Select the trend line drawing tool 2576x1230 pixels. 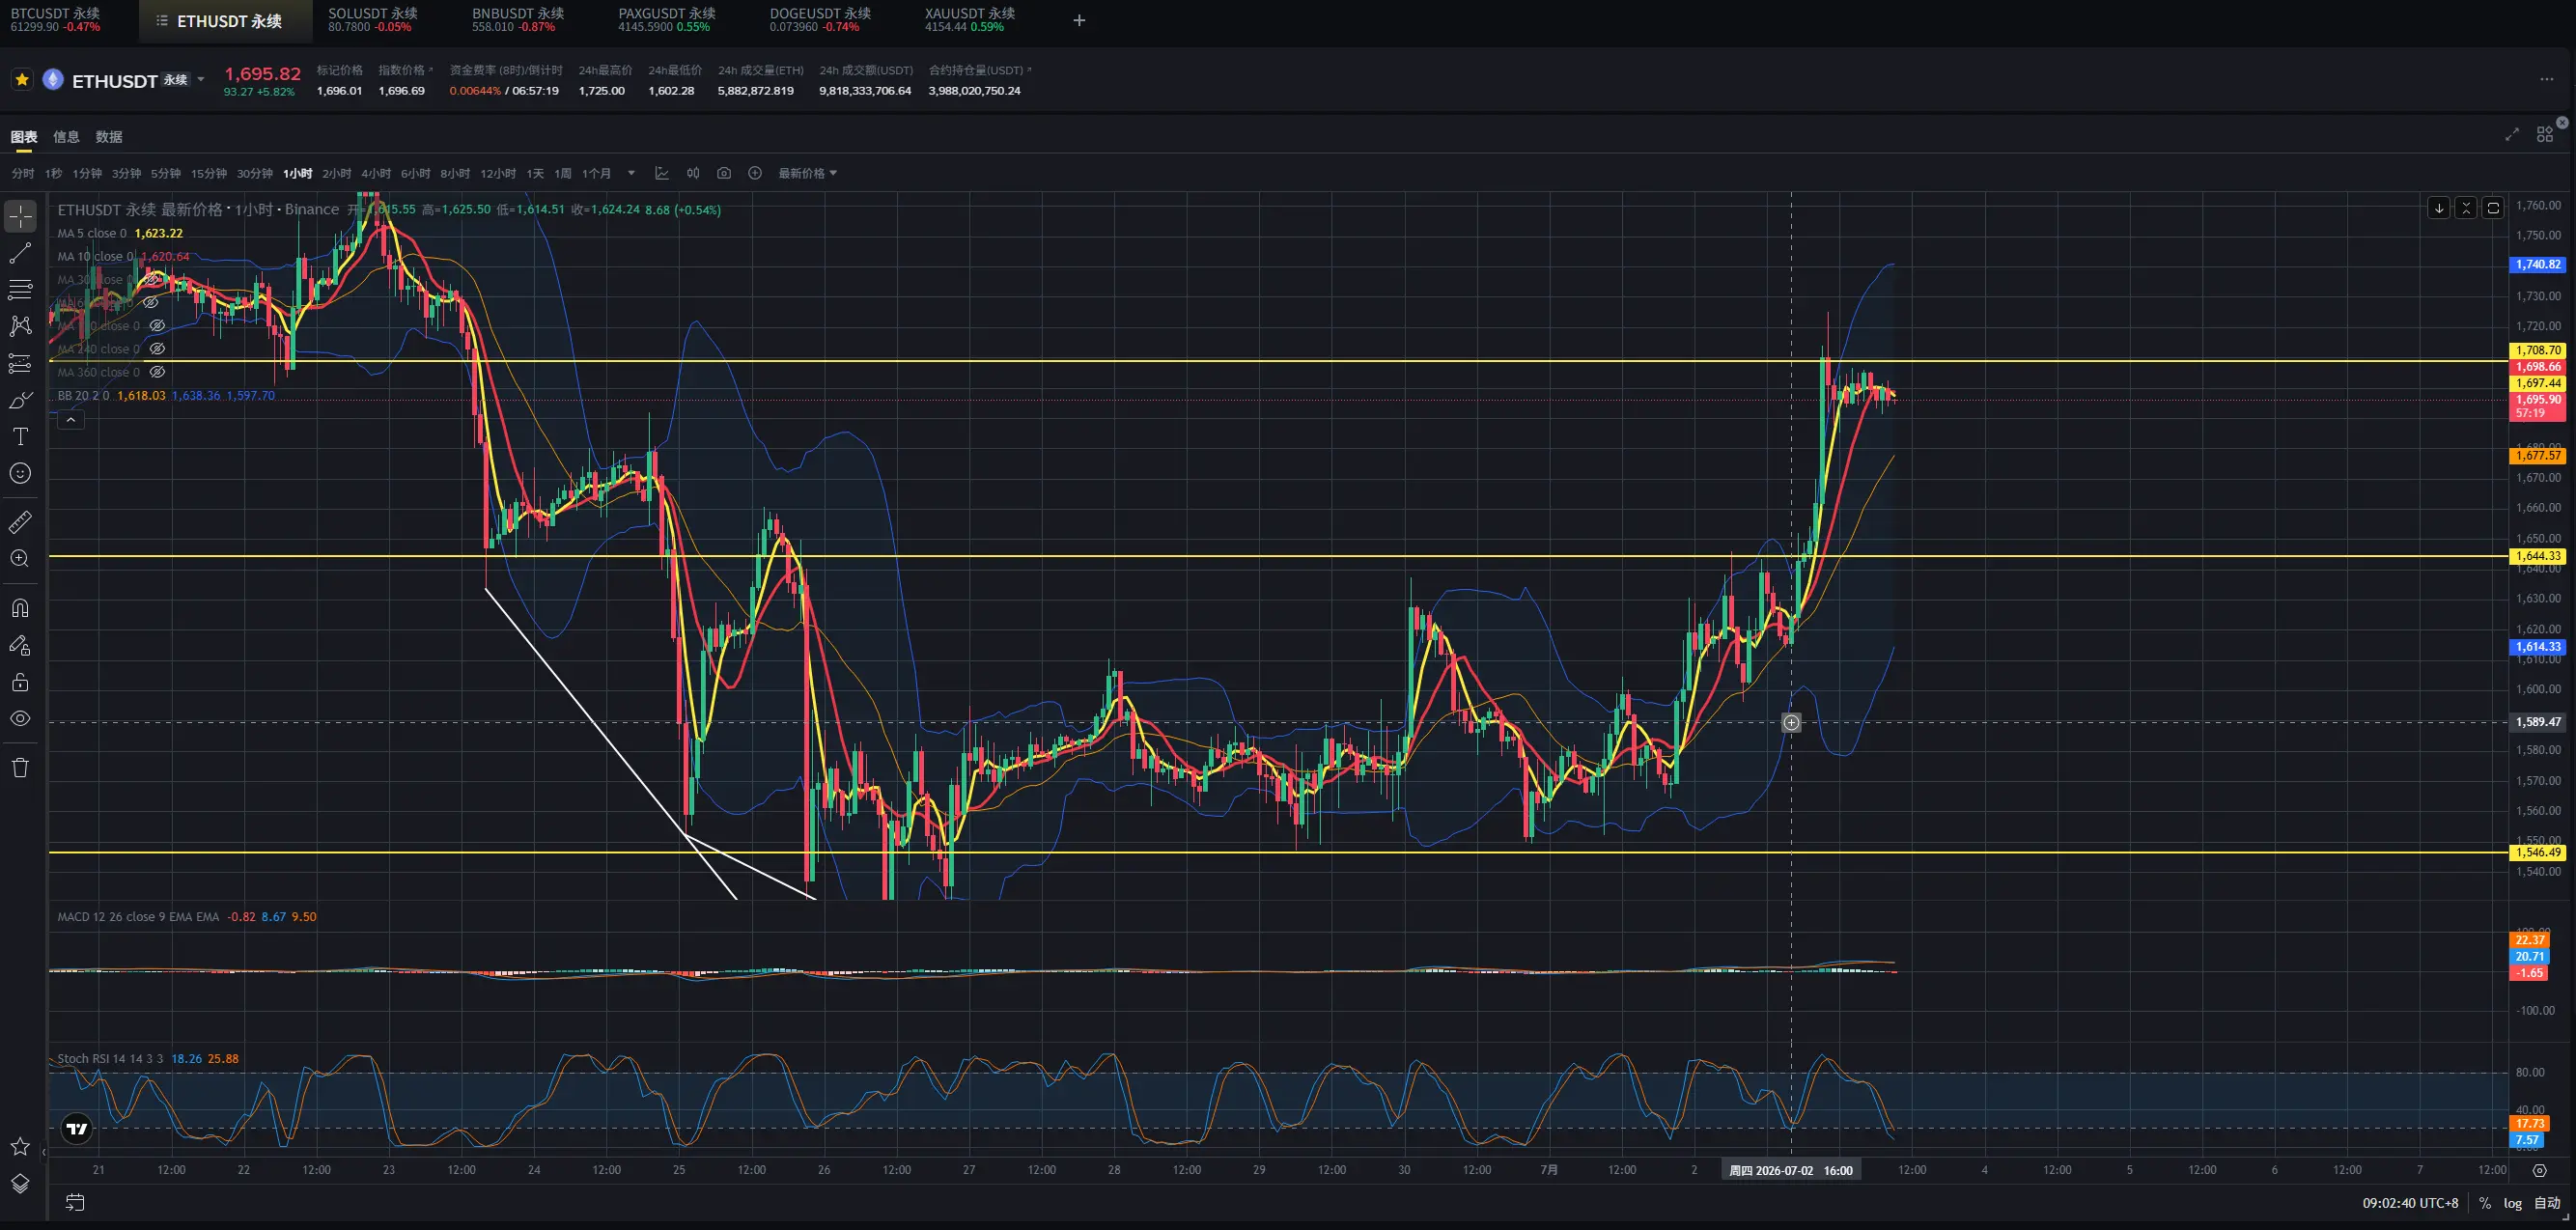(20, 254)
